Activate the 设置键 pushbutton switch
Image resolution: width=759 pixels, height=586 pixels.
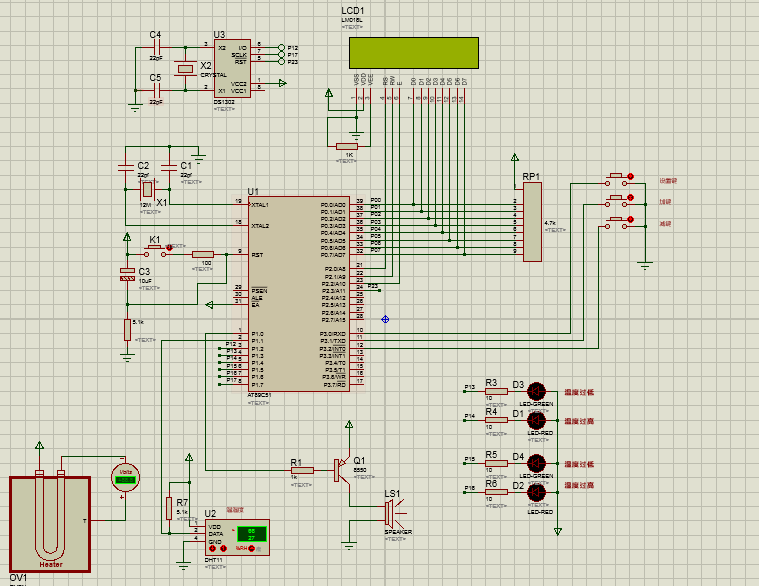tap(616, 180)
